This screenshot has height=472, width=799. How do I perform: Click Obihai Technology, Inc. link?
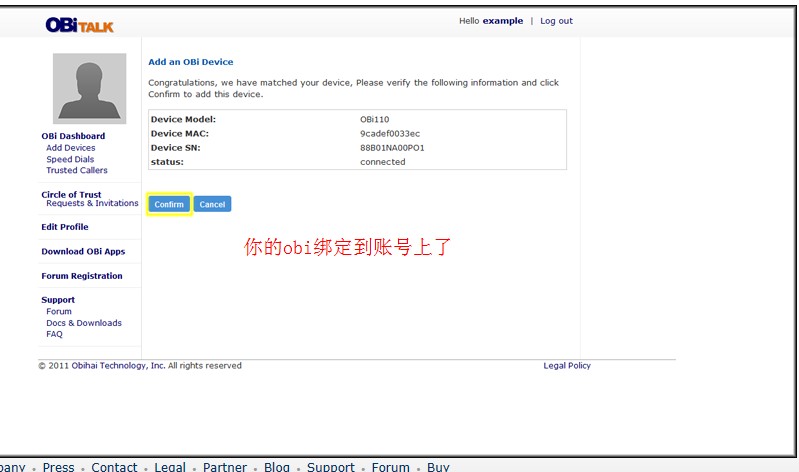118,365
